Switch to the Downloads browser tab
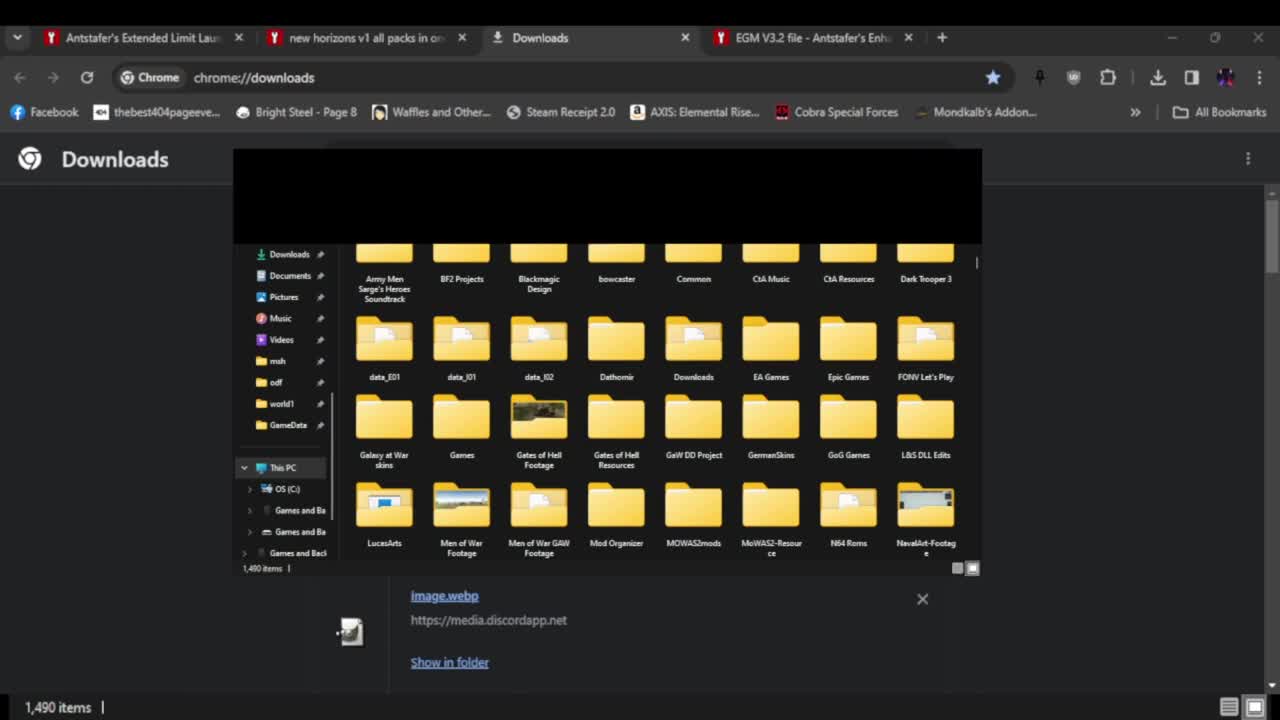Viewport: 1280px width, 720px height. [541, 37]
